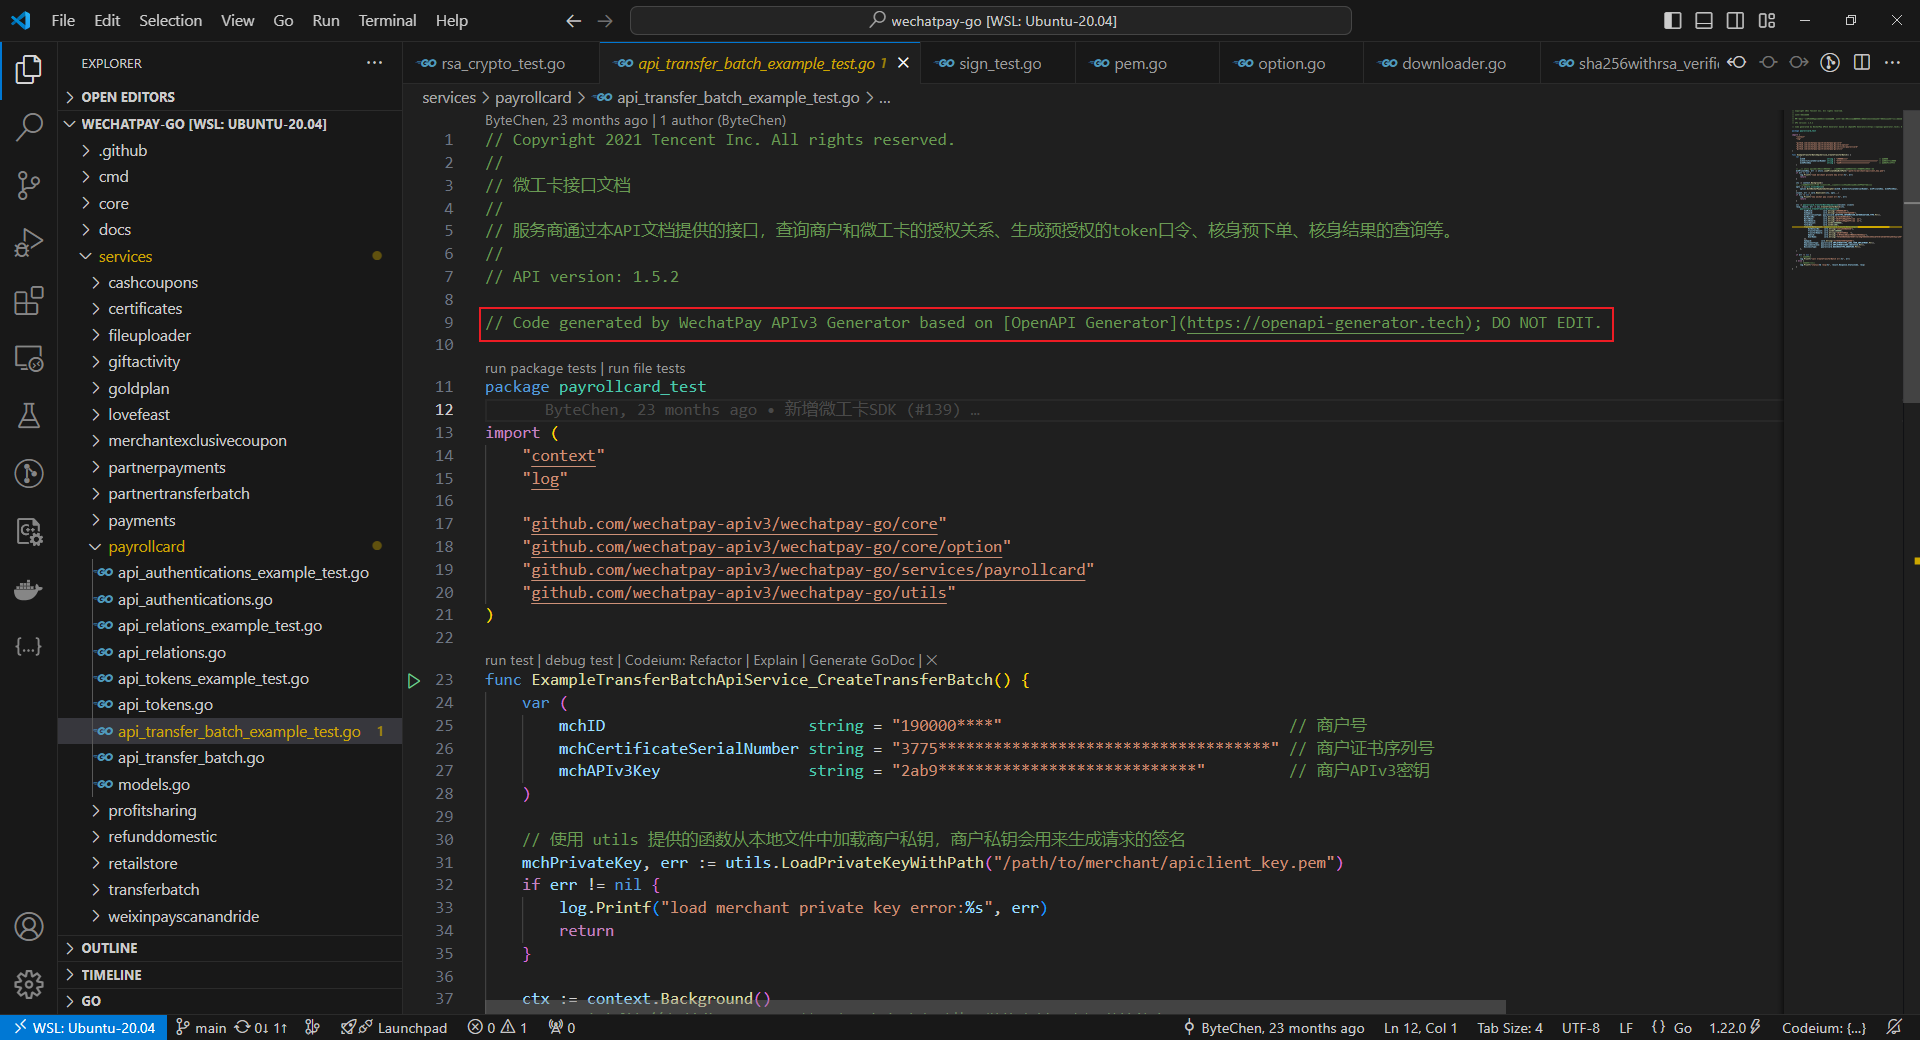Viewport: 1920px width, 1040px height.
Task: Open the notifications bell in status bar
Action: tap(1894, 1027)
